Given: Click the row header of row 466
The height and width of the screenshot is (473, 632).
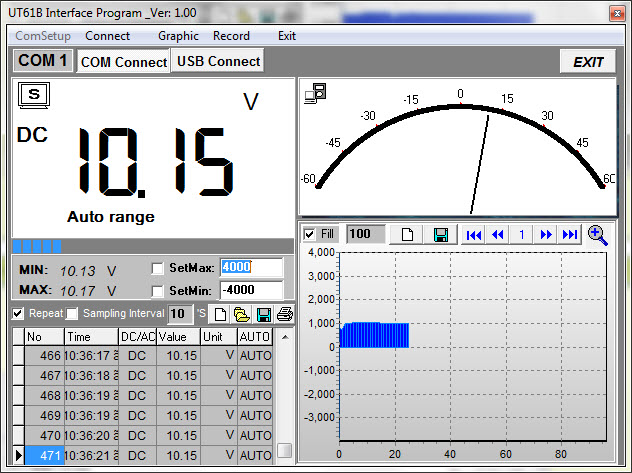Looking at the screenshot, I should (19, 356).
